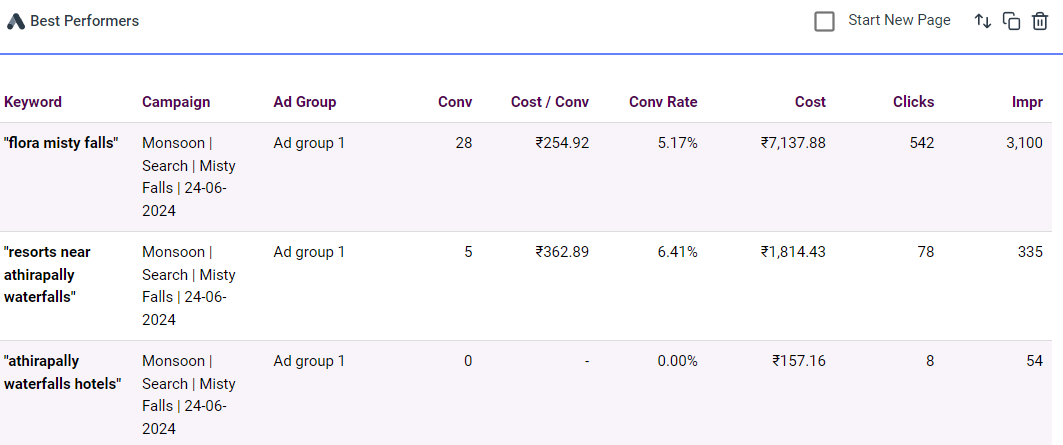Click the Best Performers widget title
The width and height of the screenshot is (1063, 445).
(85, 21)
